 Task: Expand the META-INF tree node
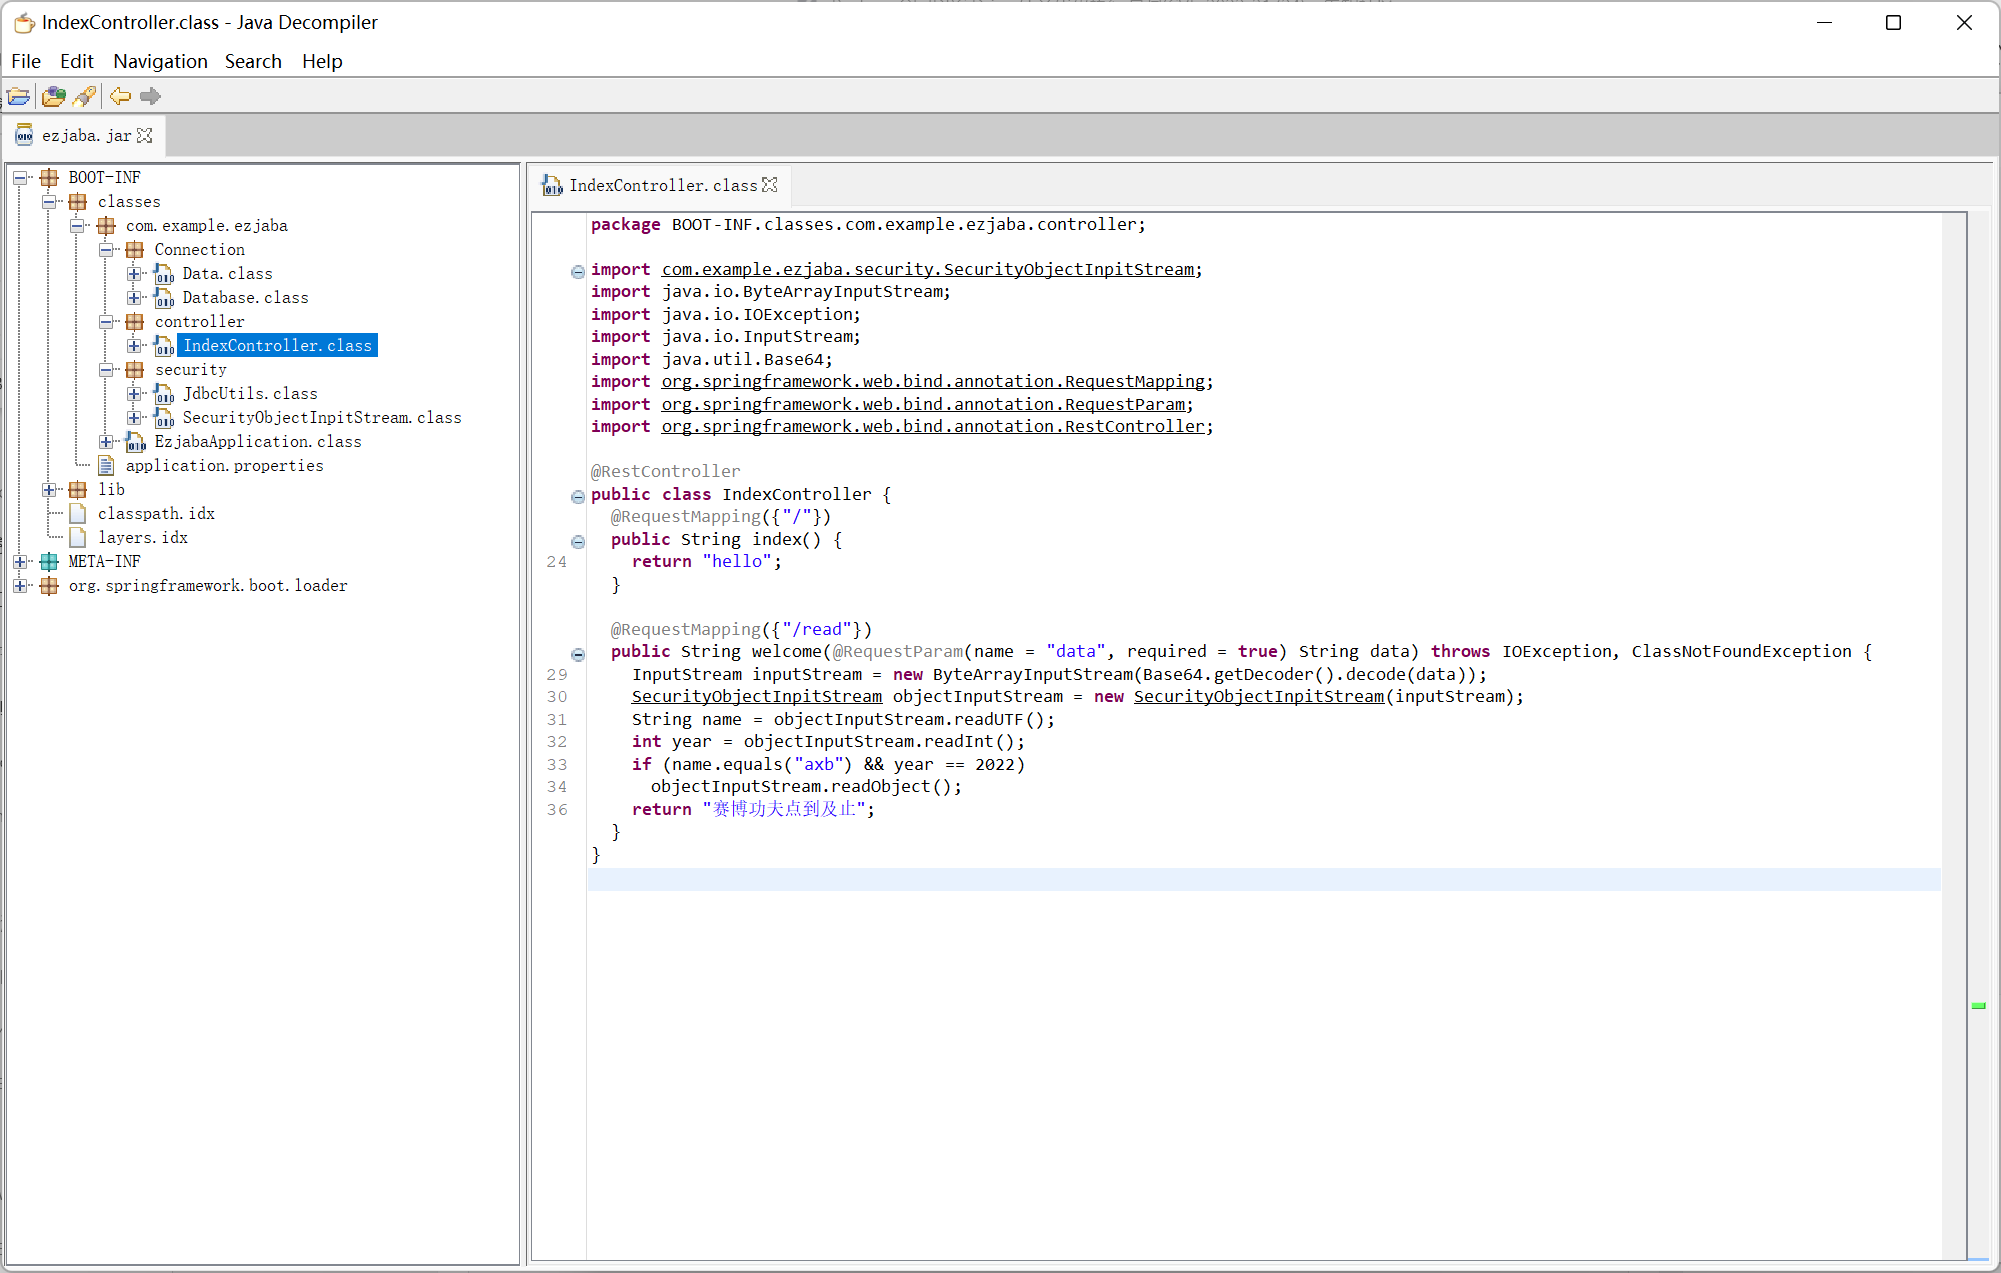20,562
